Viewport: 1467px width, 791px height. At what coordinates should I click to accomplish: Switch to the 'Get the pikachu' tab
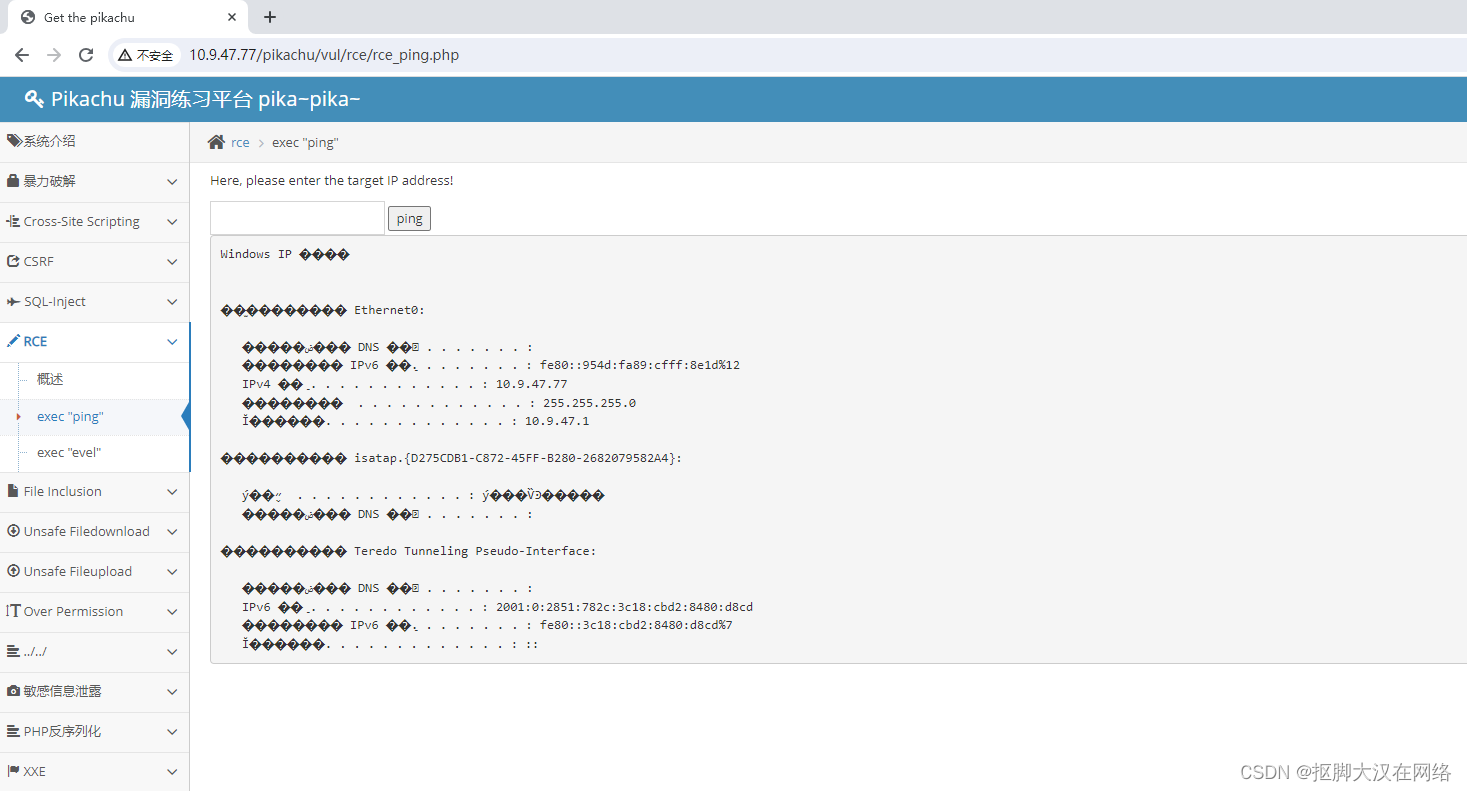pyautogui.click(x=127, y=17)
